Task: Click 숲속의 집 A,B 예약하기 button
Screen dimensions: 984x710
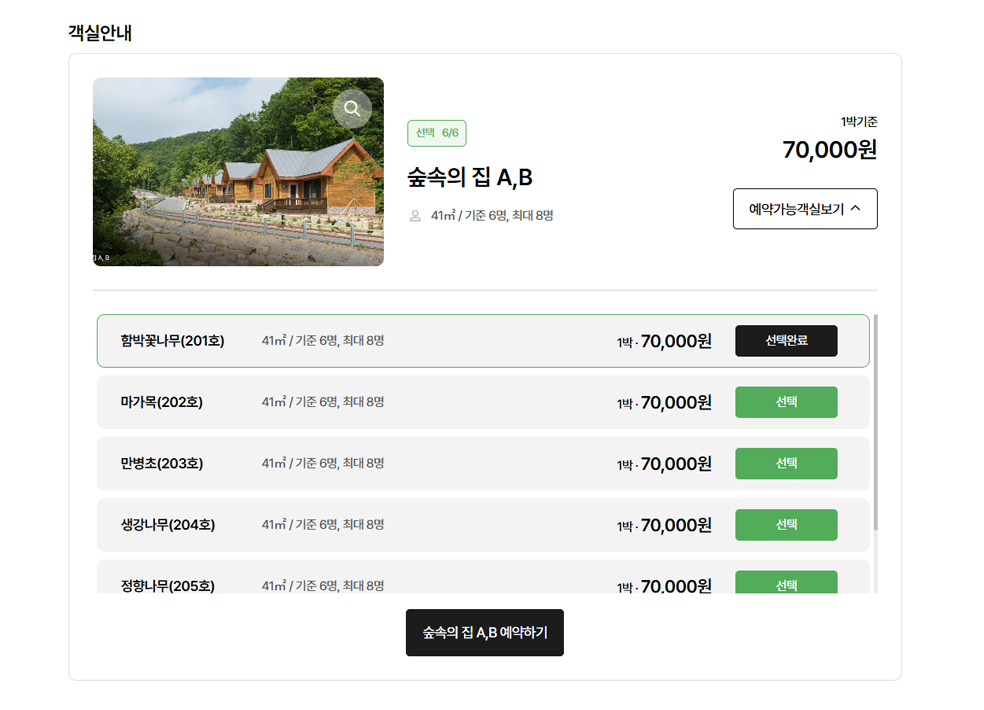Action: 484,633
